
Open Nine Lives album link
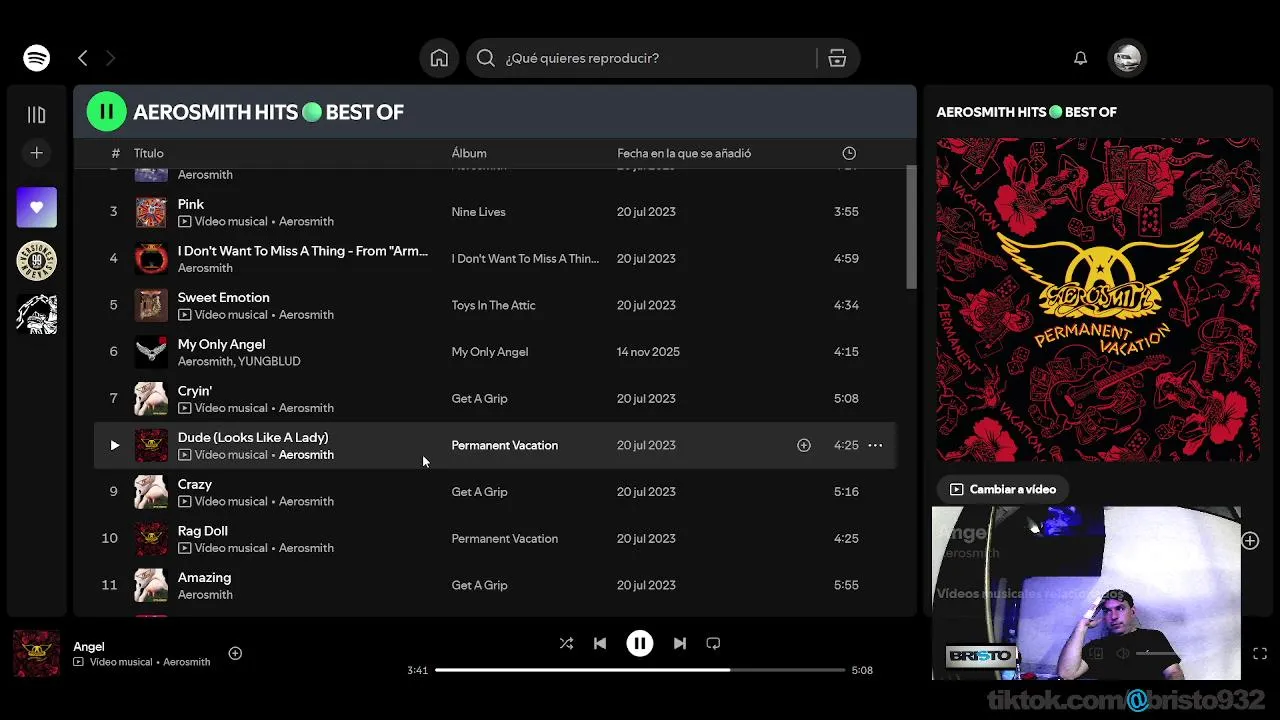pos(478,212)
